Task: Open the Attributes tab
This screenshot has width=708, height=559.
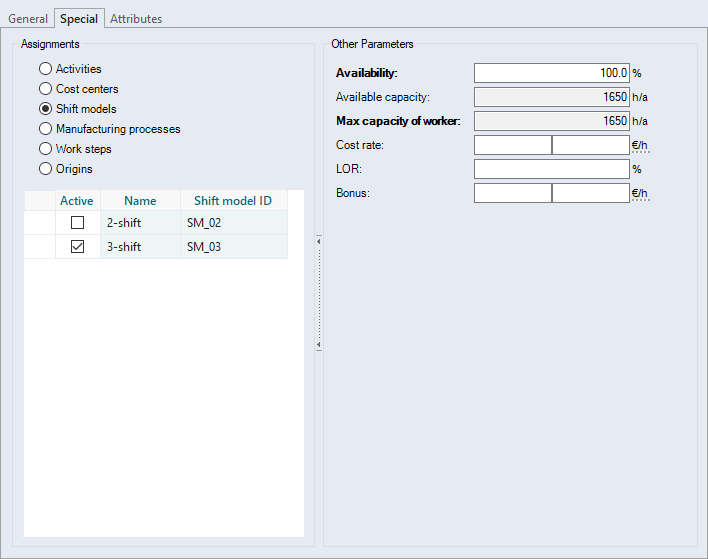Action: tap(136, 19)
